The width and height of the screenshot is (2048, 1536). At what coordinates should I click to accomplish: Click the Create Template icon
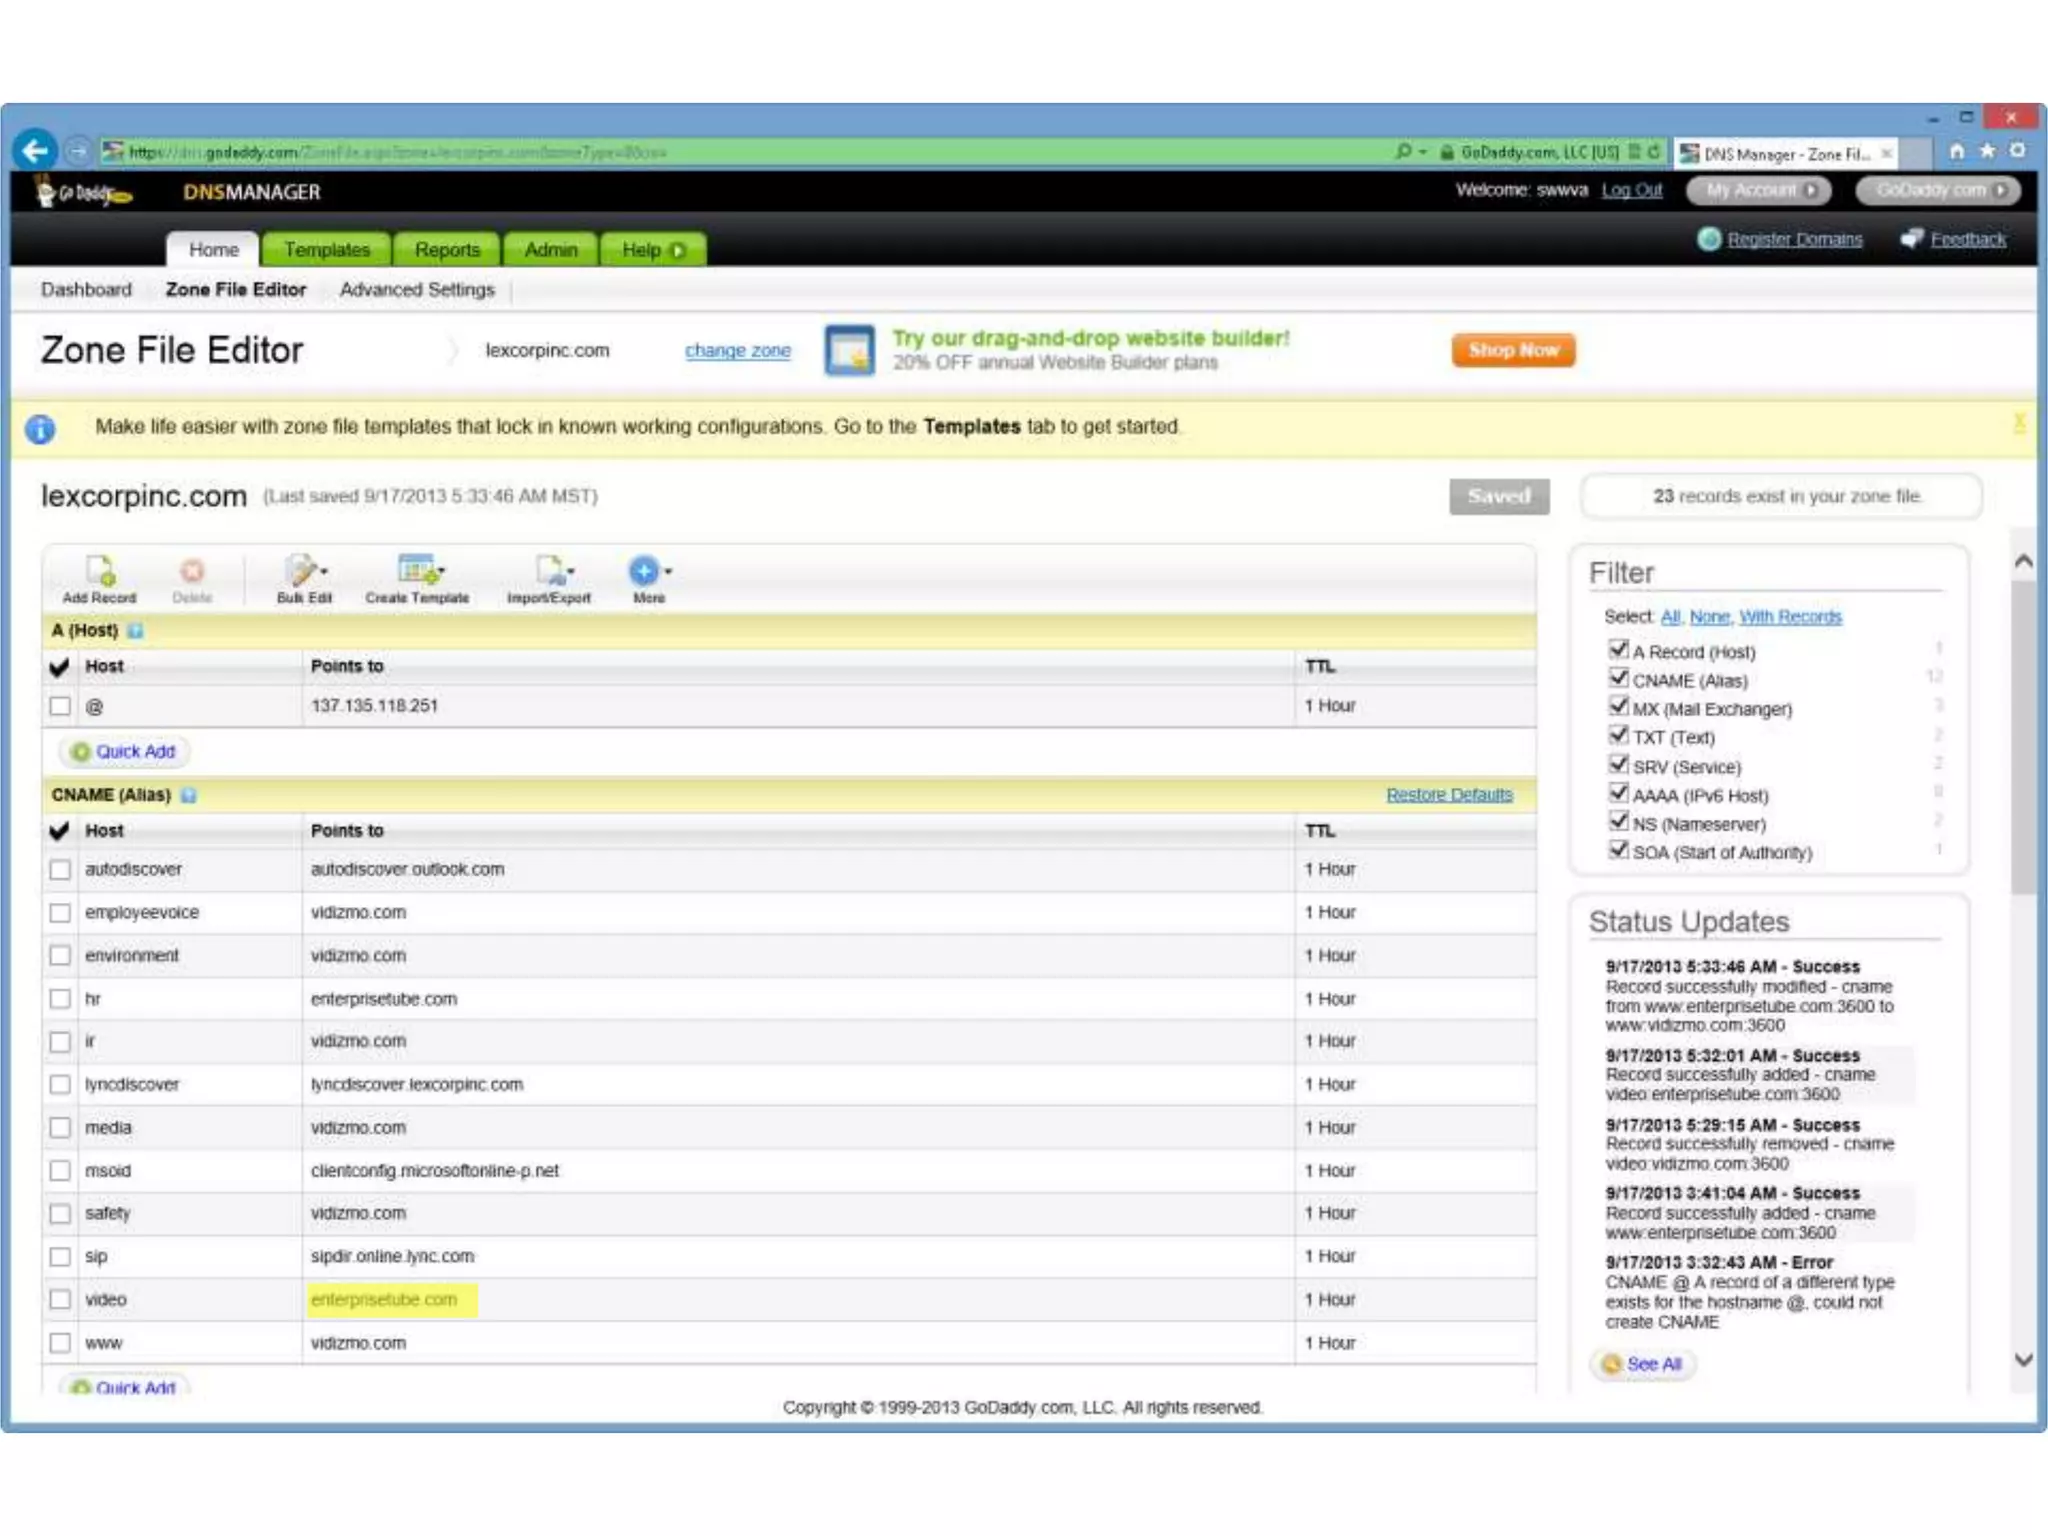point(418,572)
